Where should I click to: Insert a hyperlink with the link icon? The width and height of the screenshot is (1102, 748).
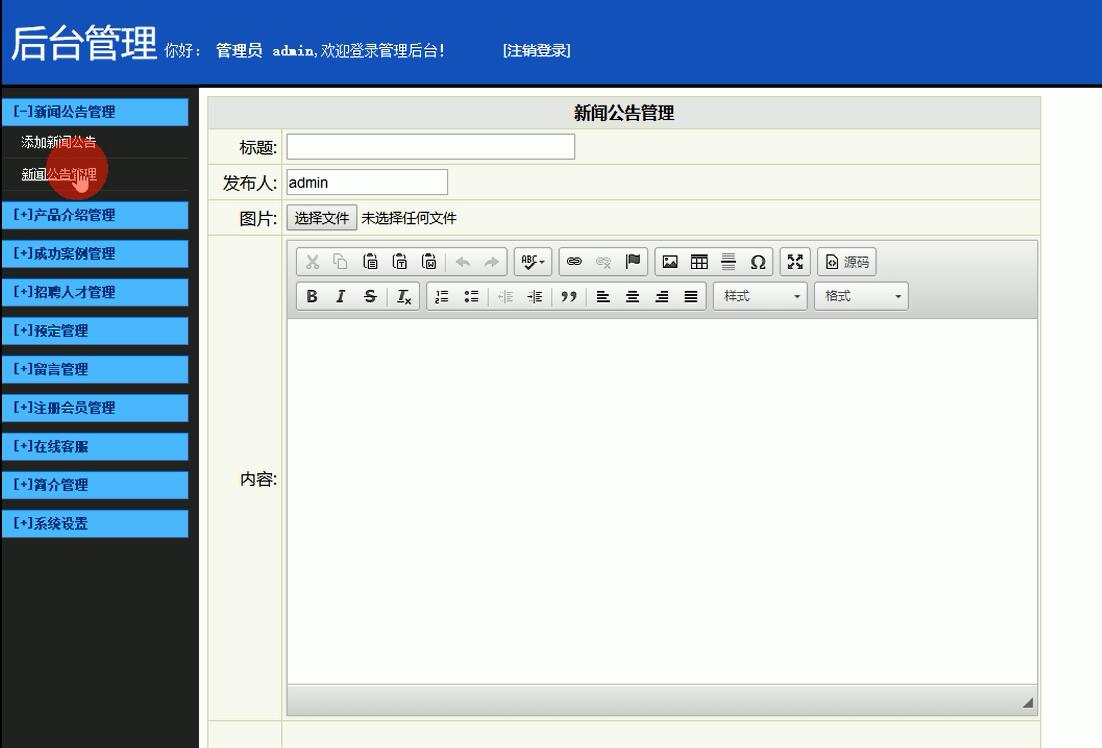[x=574, y=262]
